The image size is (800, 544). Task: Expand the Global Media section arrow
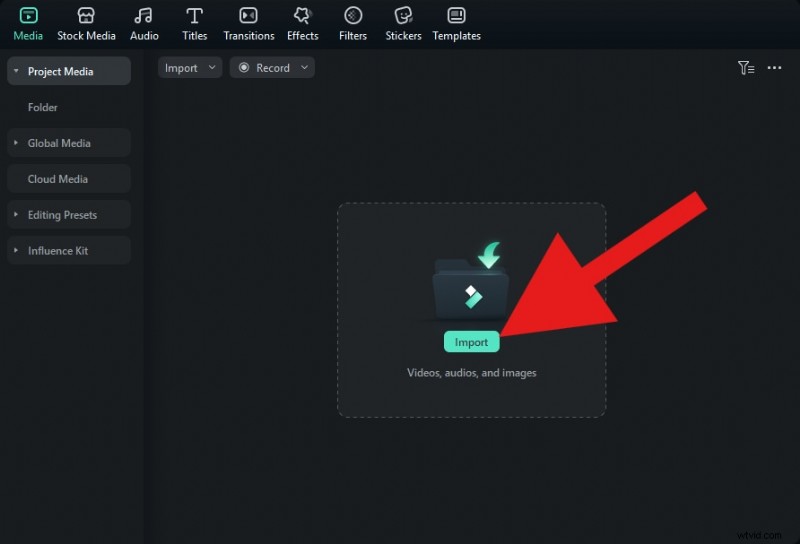tap(16, 143)
